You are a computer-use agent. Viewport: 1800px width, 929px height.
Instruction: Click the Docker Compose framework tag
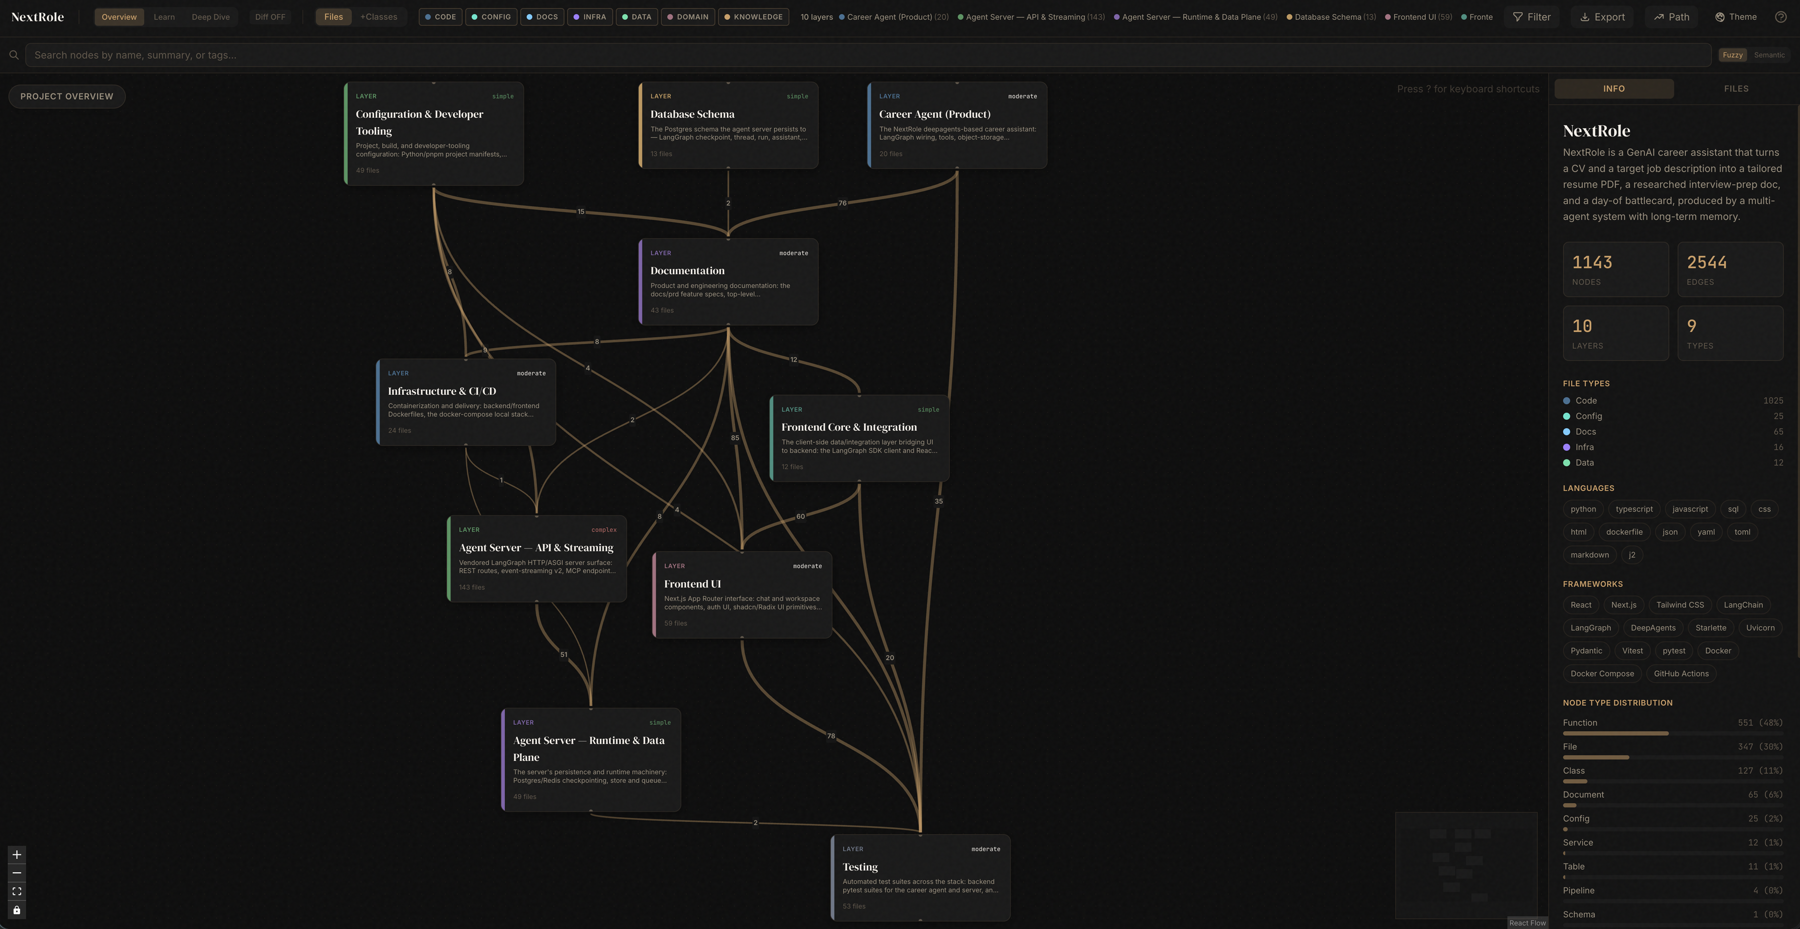[x=1602, y=674]
